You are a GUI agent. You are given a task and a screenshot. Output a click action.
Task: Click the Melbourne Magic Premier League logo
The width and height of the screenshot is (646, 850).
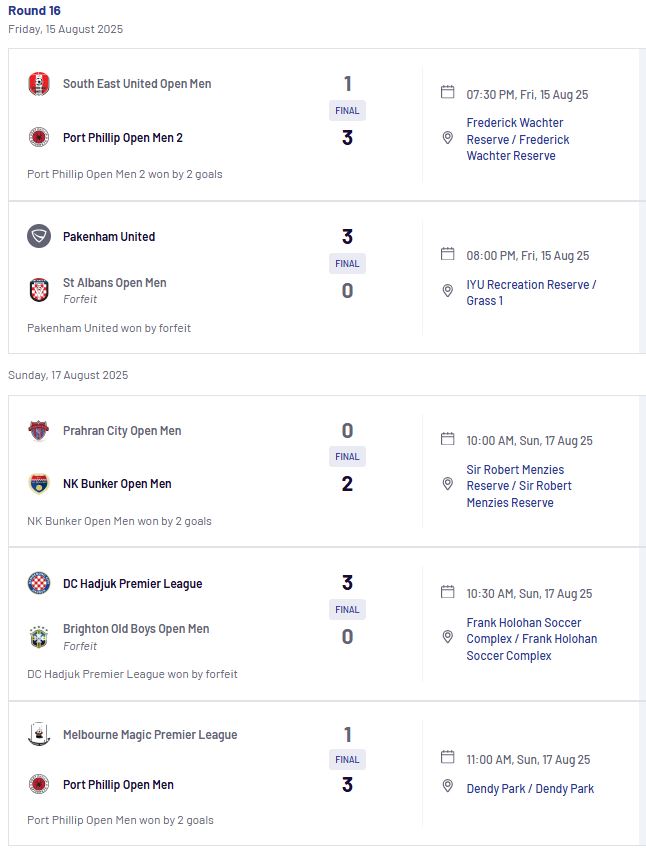pyautogui.click(x=38, y=734)
